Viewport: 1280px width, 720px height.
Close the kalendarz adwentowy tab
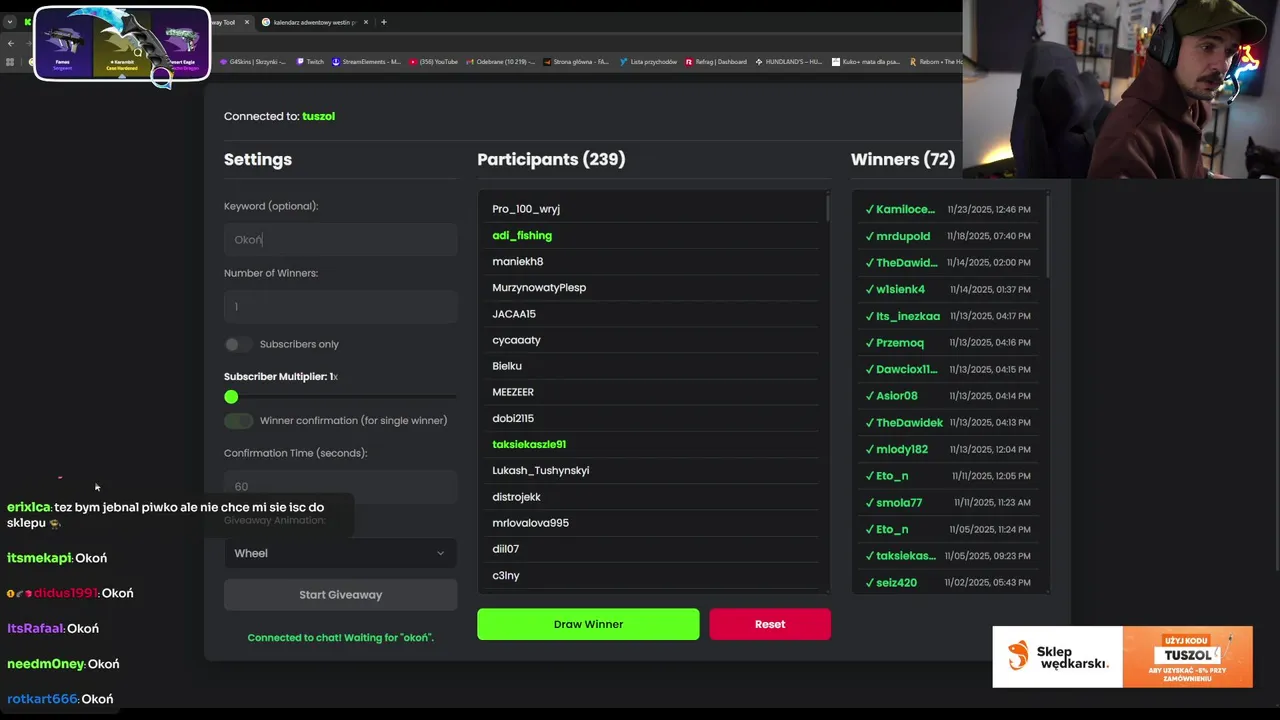pyautogui.click(x=365, y=22)
